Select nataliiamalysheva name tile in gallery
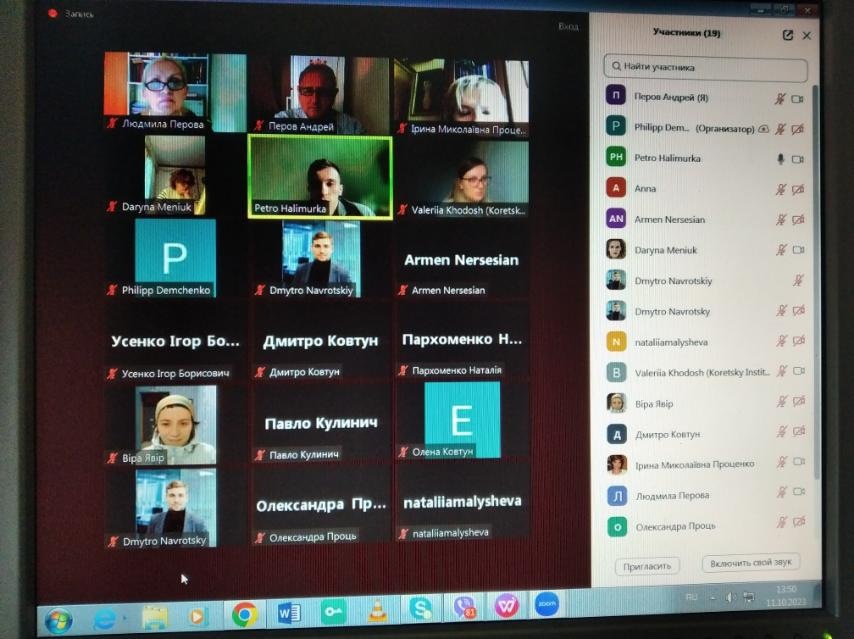Viewport: 854px width, 639px height. 462,502
